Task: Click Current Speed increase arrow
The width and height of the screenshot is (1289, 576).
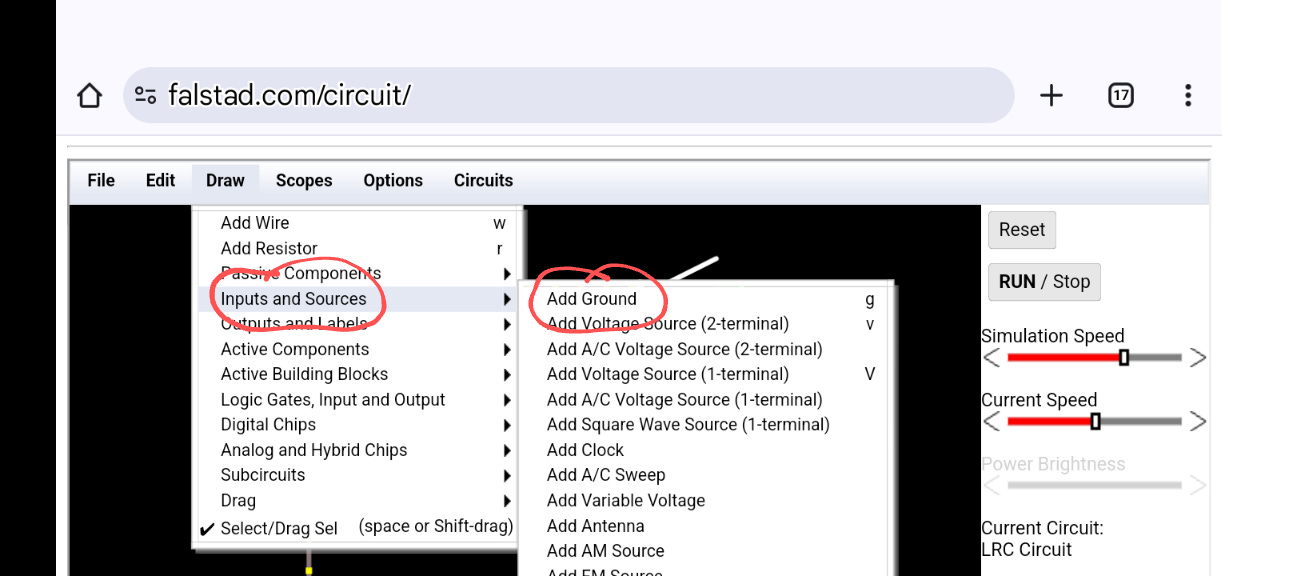Action: [1197, 421]
